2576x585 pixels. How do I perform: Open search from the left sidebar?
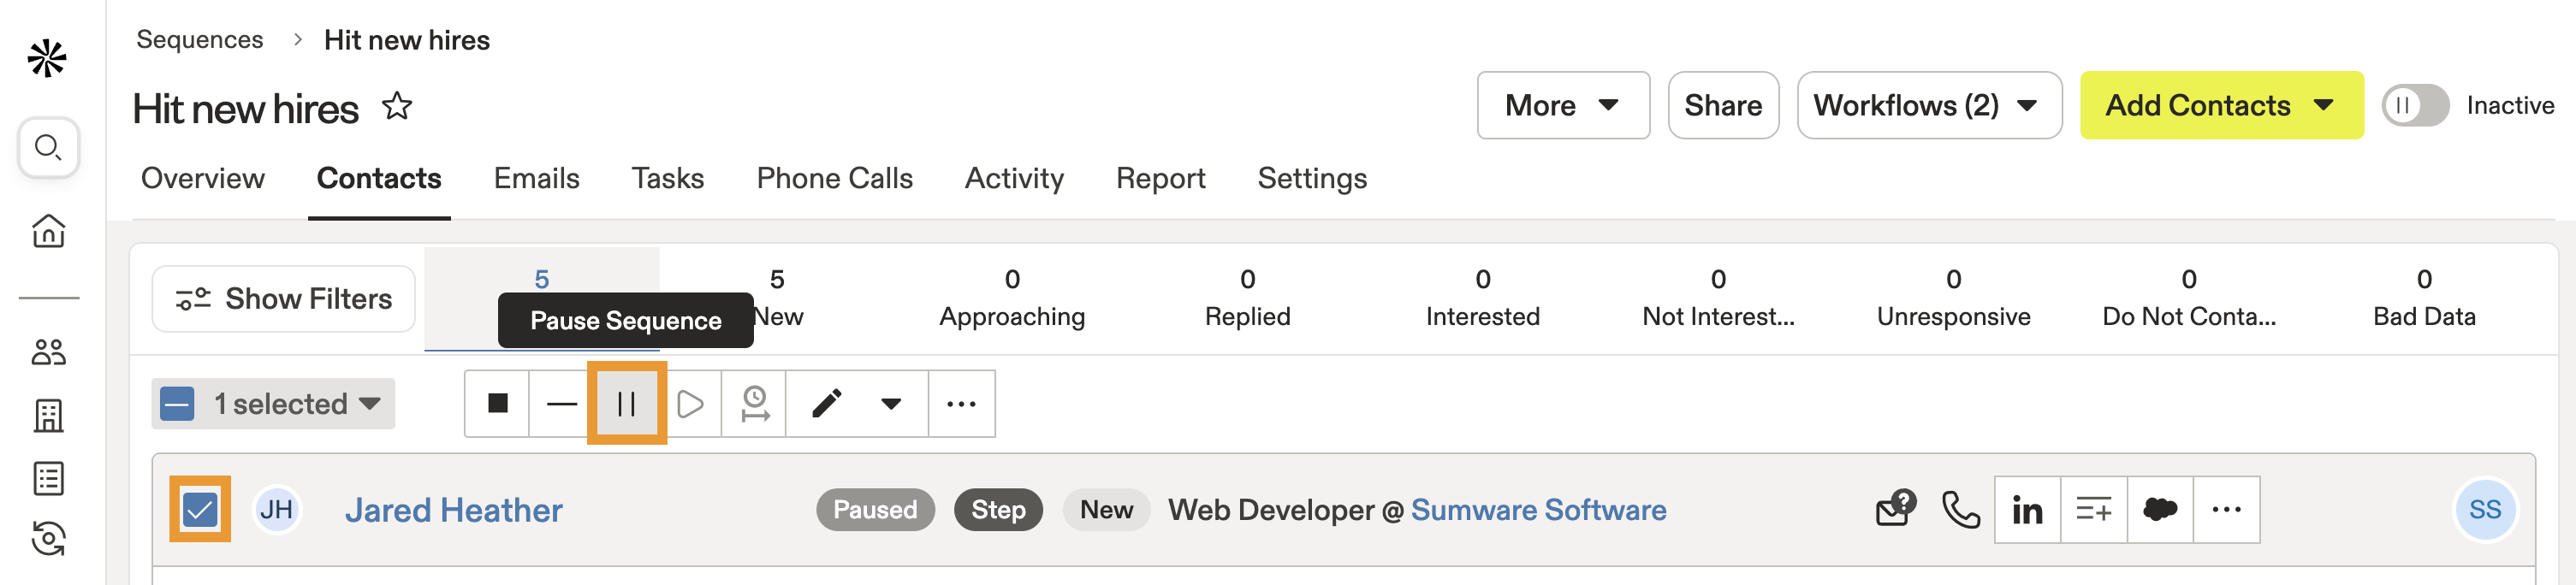48,148
